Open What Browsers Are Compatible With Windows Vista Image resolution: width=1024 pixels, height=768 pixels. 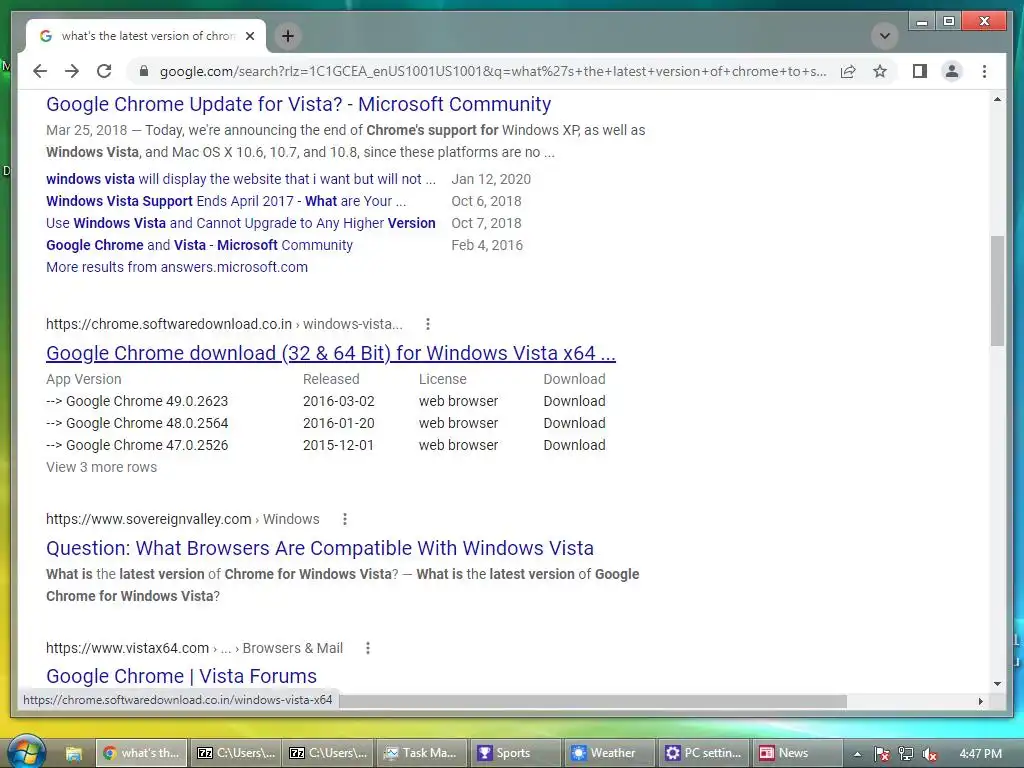[320, 548]
